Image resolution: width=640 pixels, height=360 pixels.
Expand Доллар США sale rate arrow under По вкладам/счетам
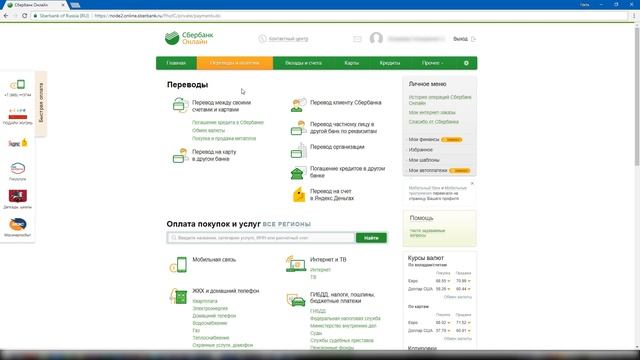(469, 289)
